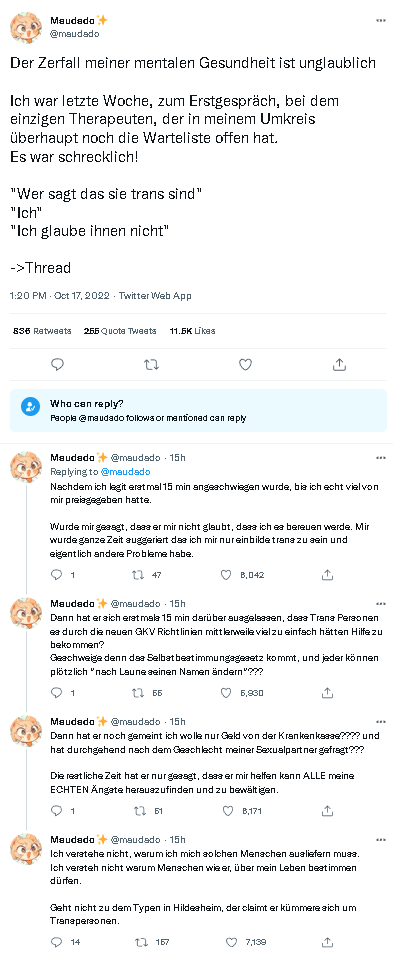Reply to the main tweet via speech bubble icon
This screenshot has height=955, width=393.
coord(57,364)
